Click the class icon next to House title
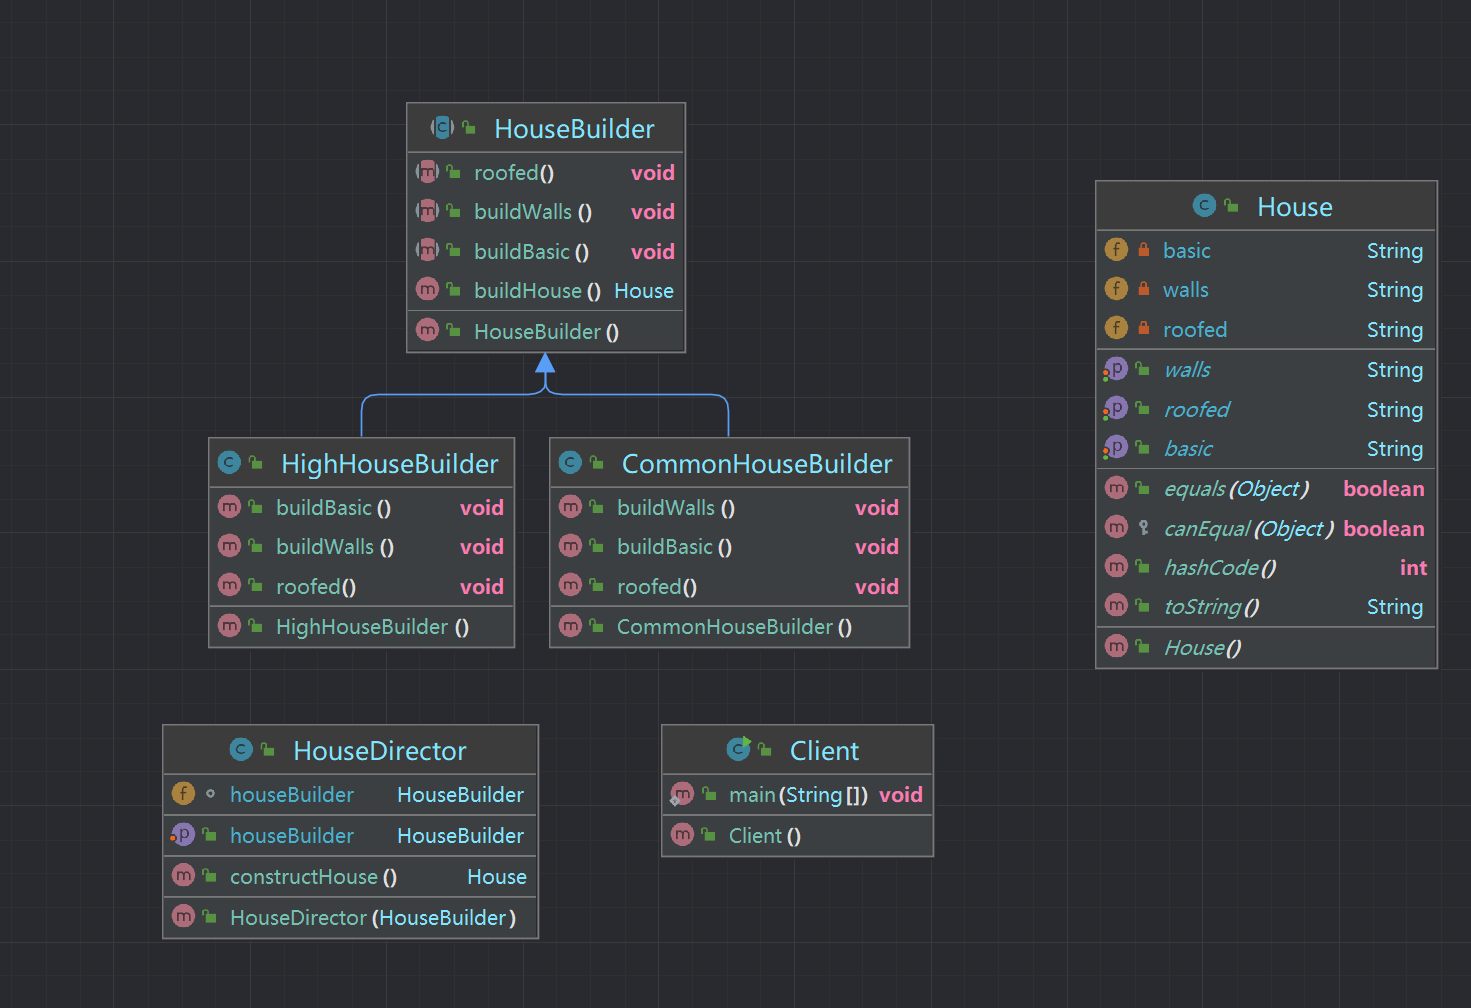 tap(1204, 206)
